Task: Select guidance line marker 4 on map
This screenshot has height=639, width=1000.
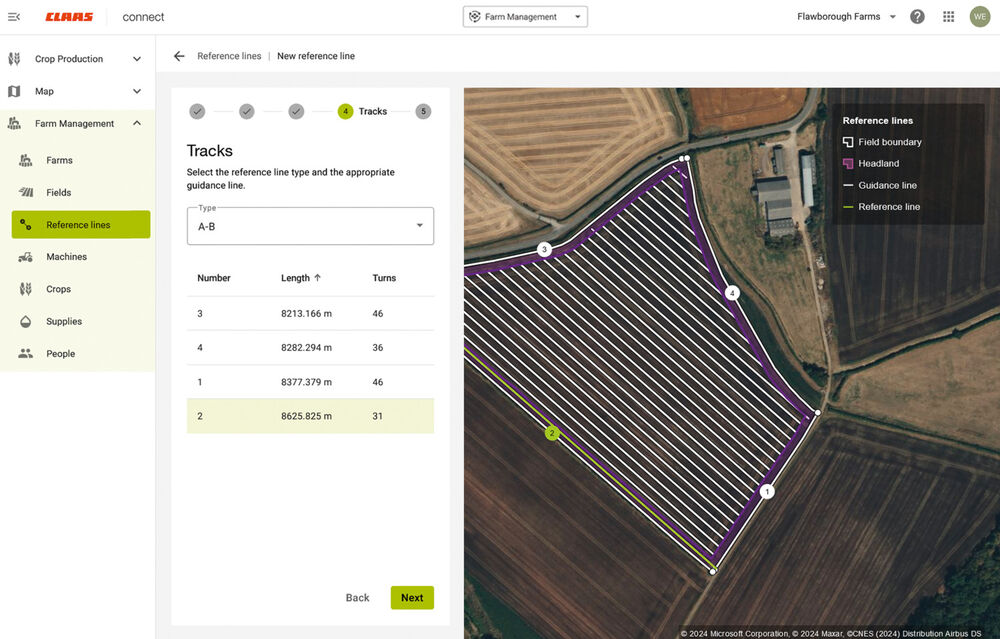Action: [732, 293]
